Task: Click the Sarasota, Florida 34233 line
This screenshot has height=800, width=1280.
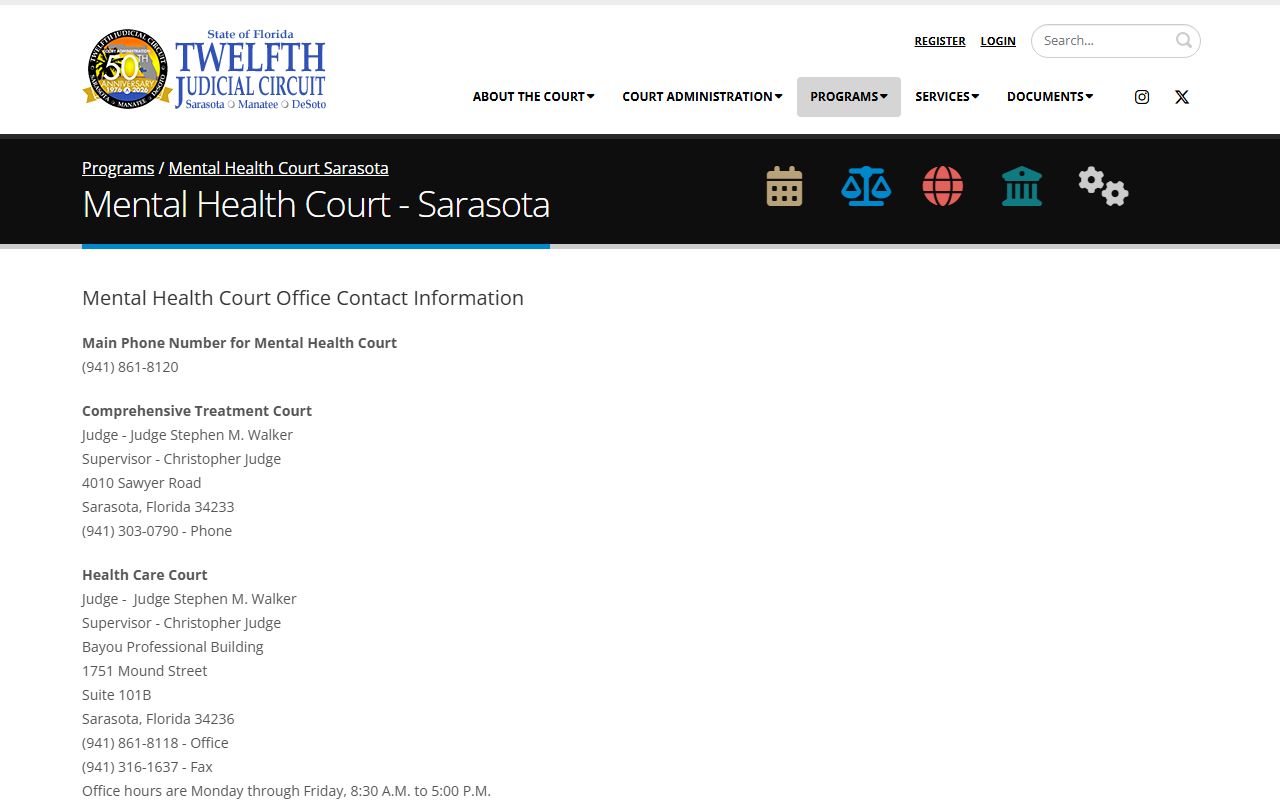Action: [158, 507]
